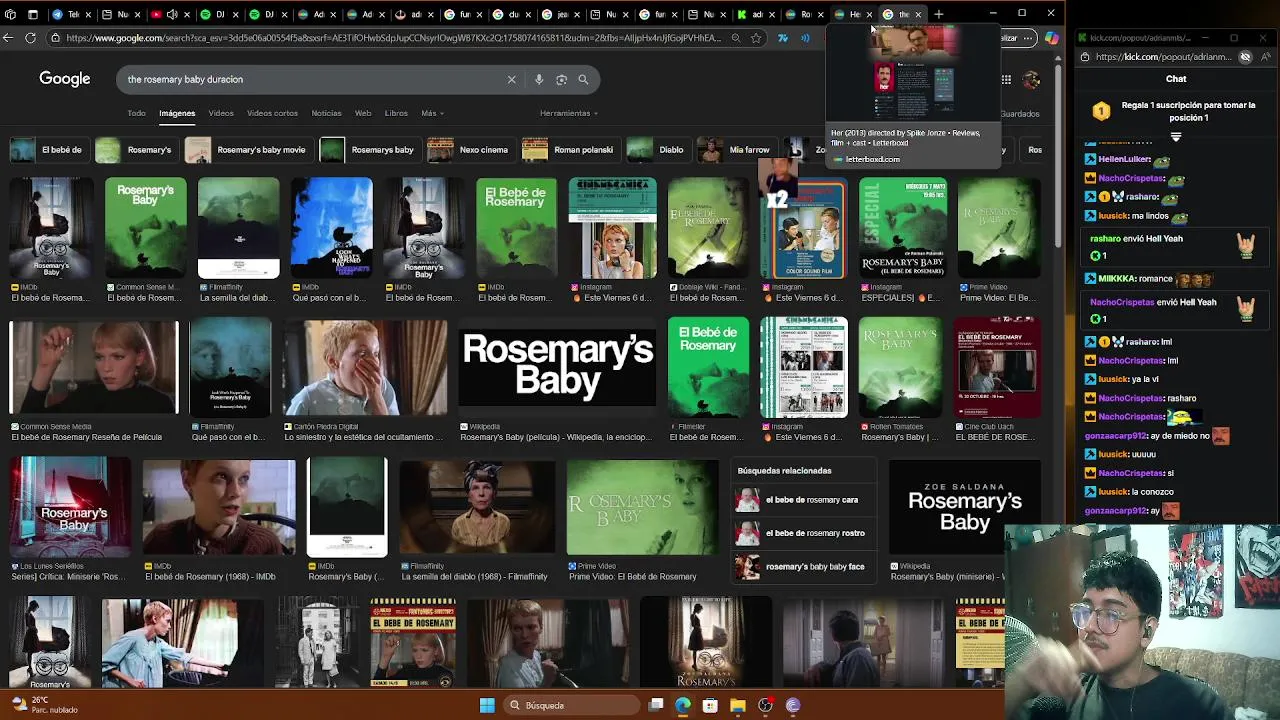
Task: Click the Google logo
Action: tap(65, 79)
